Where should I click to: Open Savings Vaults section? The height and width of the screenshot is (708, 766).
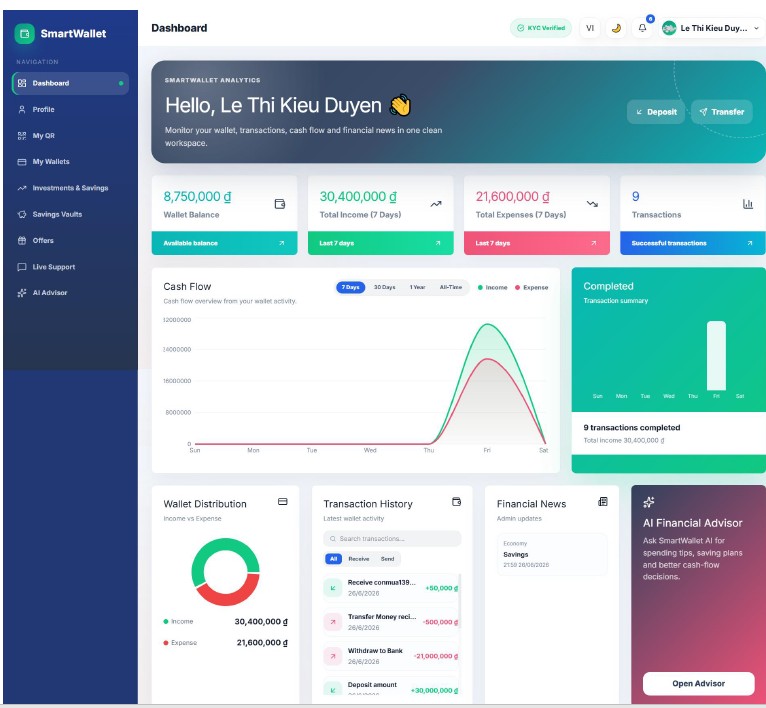pyautogui.click(x=70, y=214)
